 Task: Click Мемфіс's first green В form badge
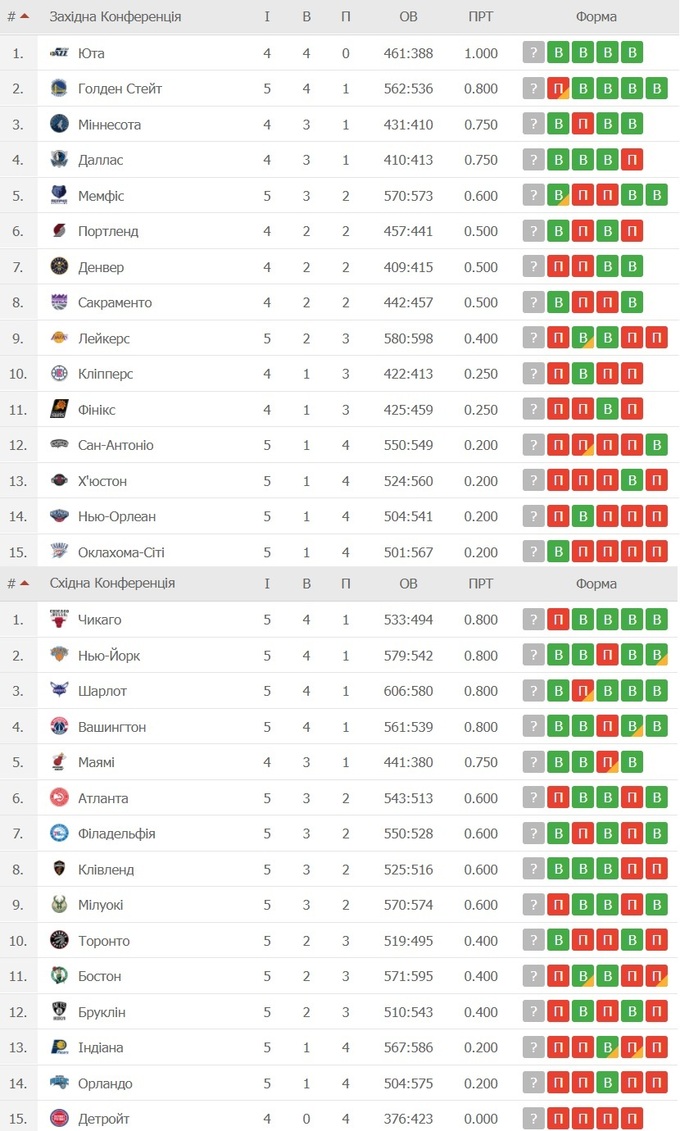pyautogui.click(x=559, y=196)
